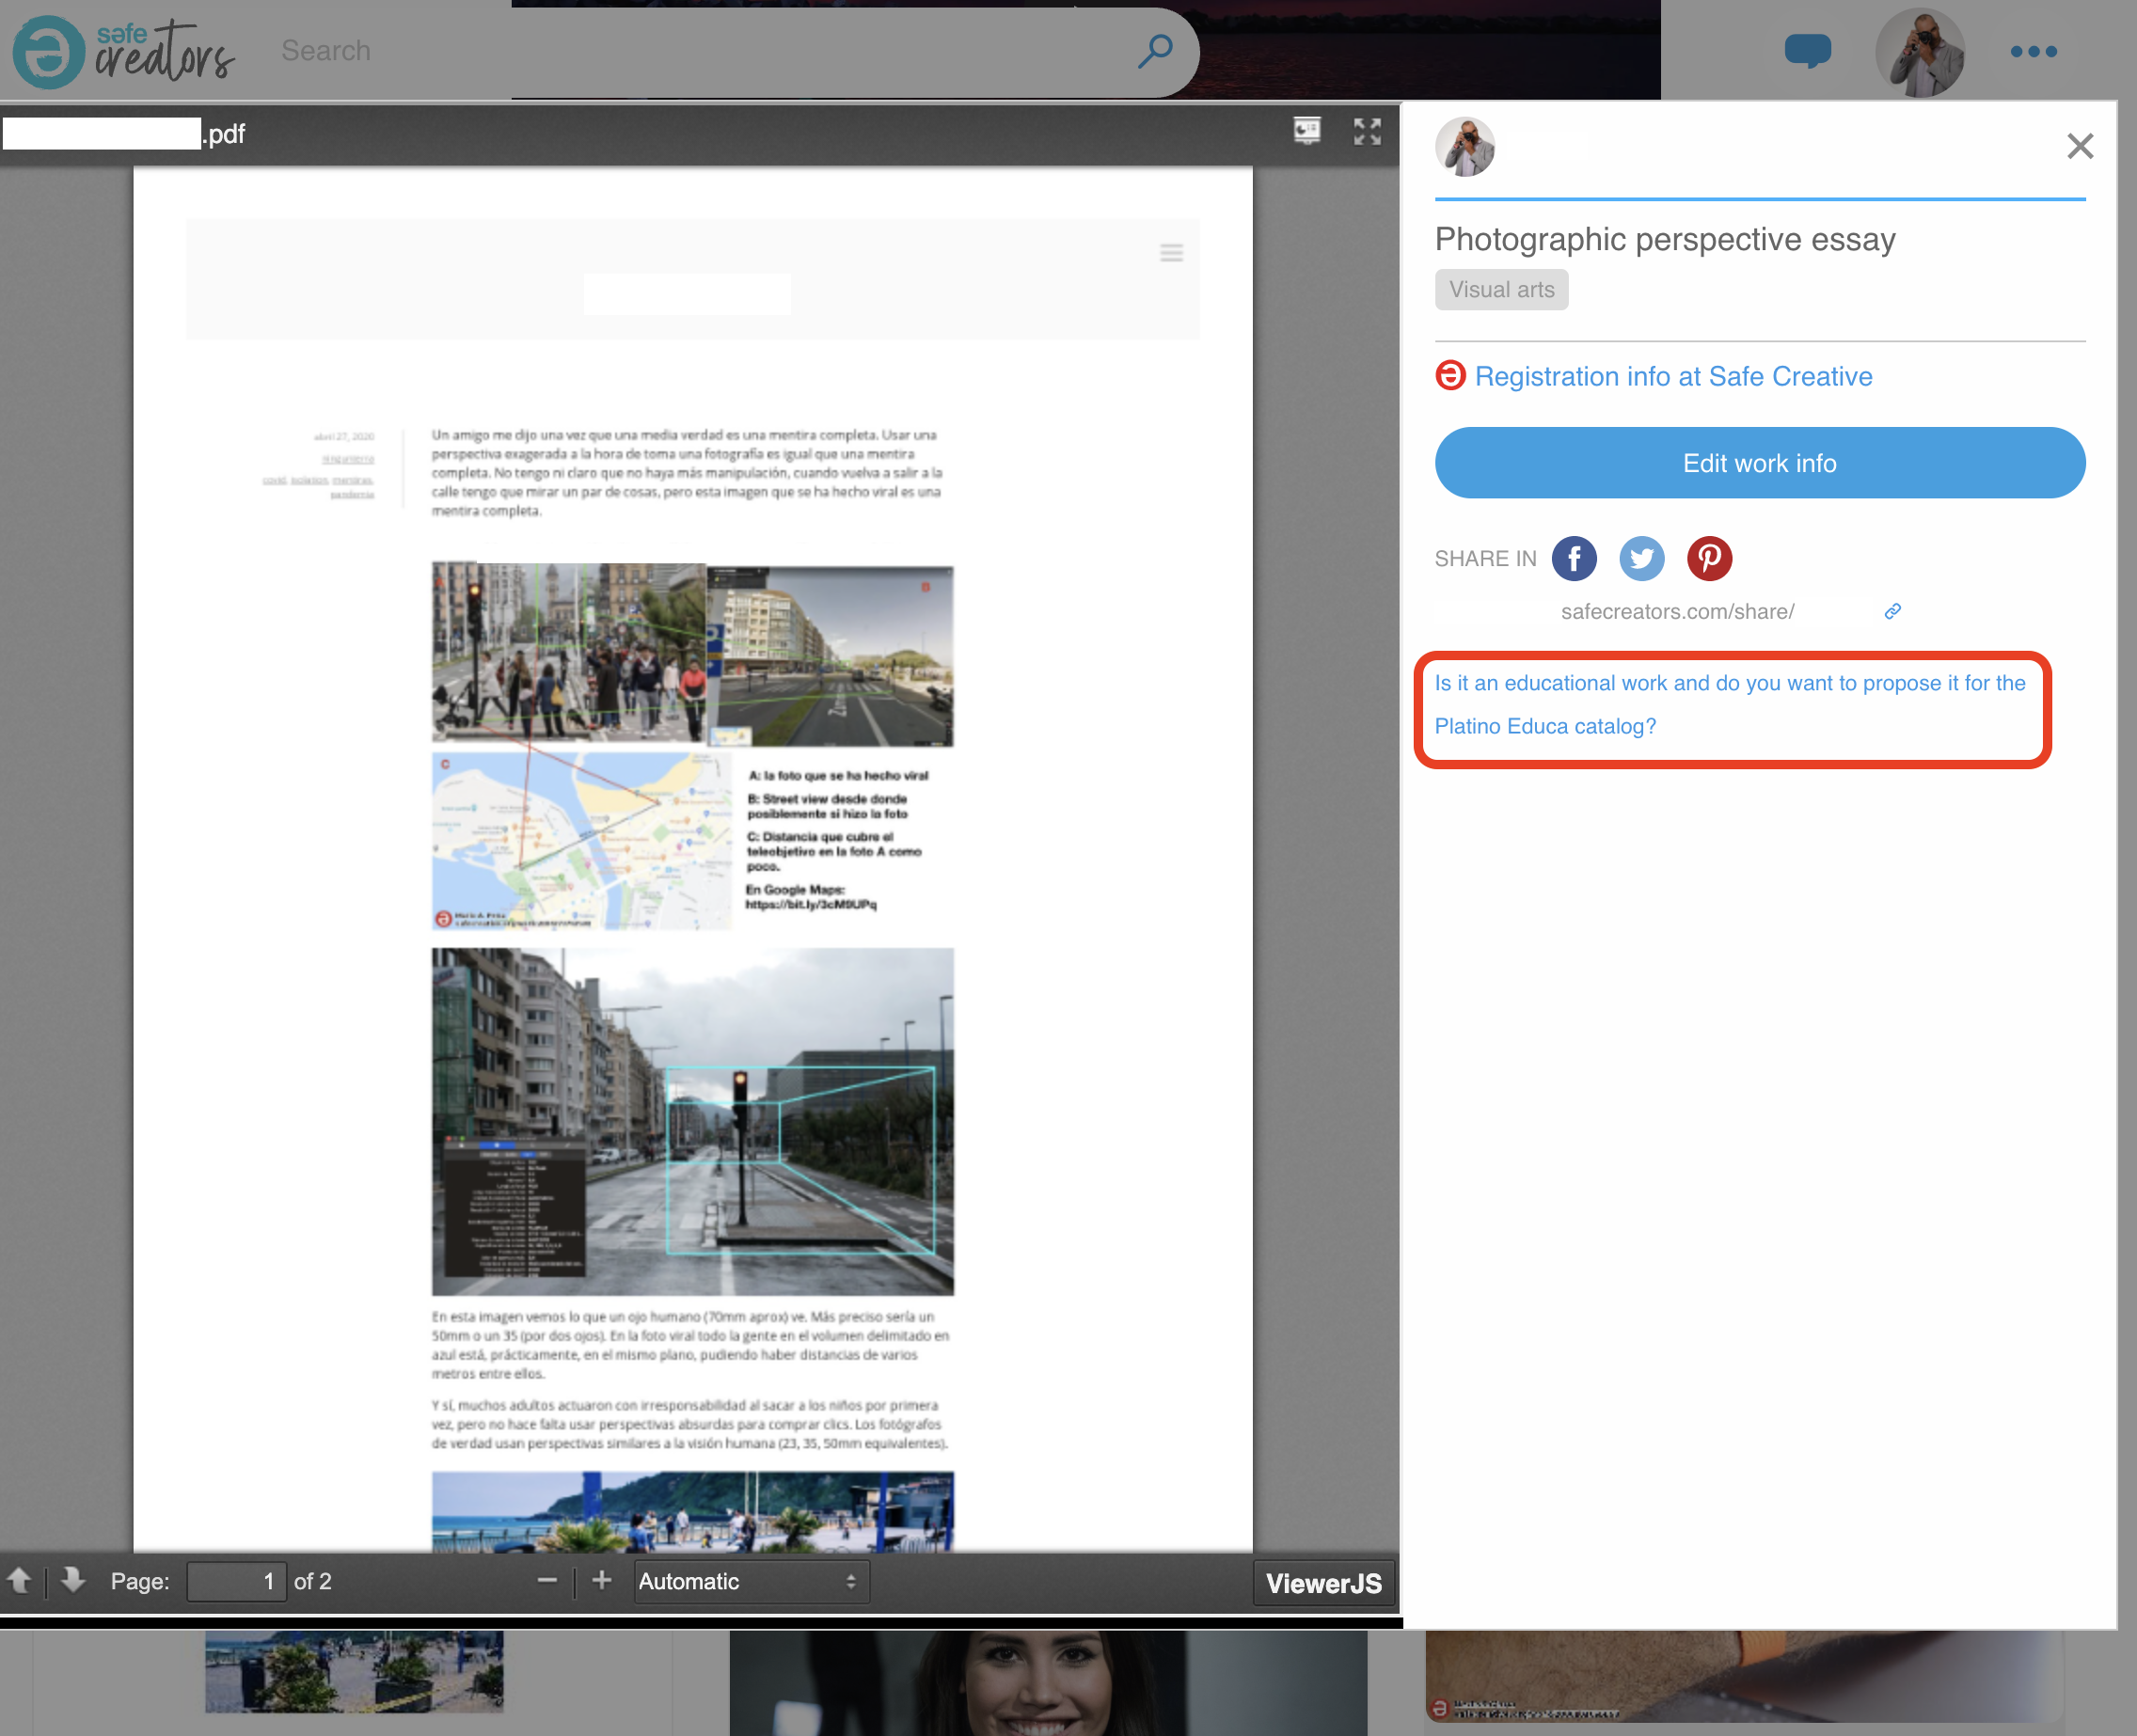Click the search magnifier icon

[1155, 50]
